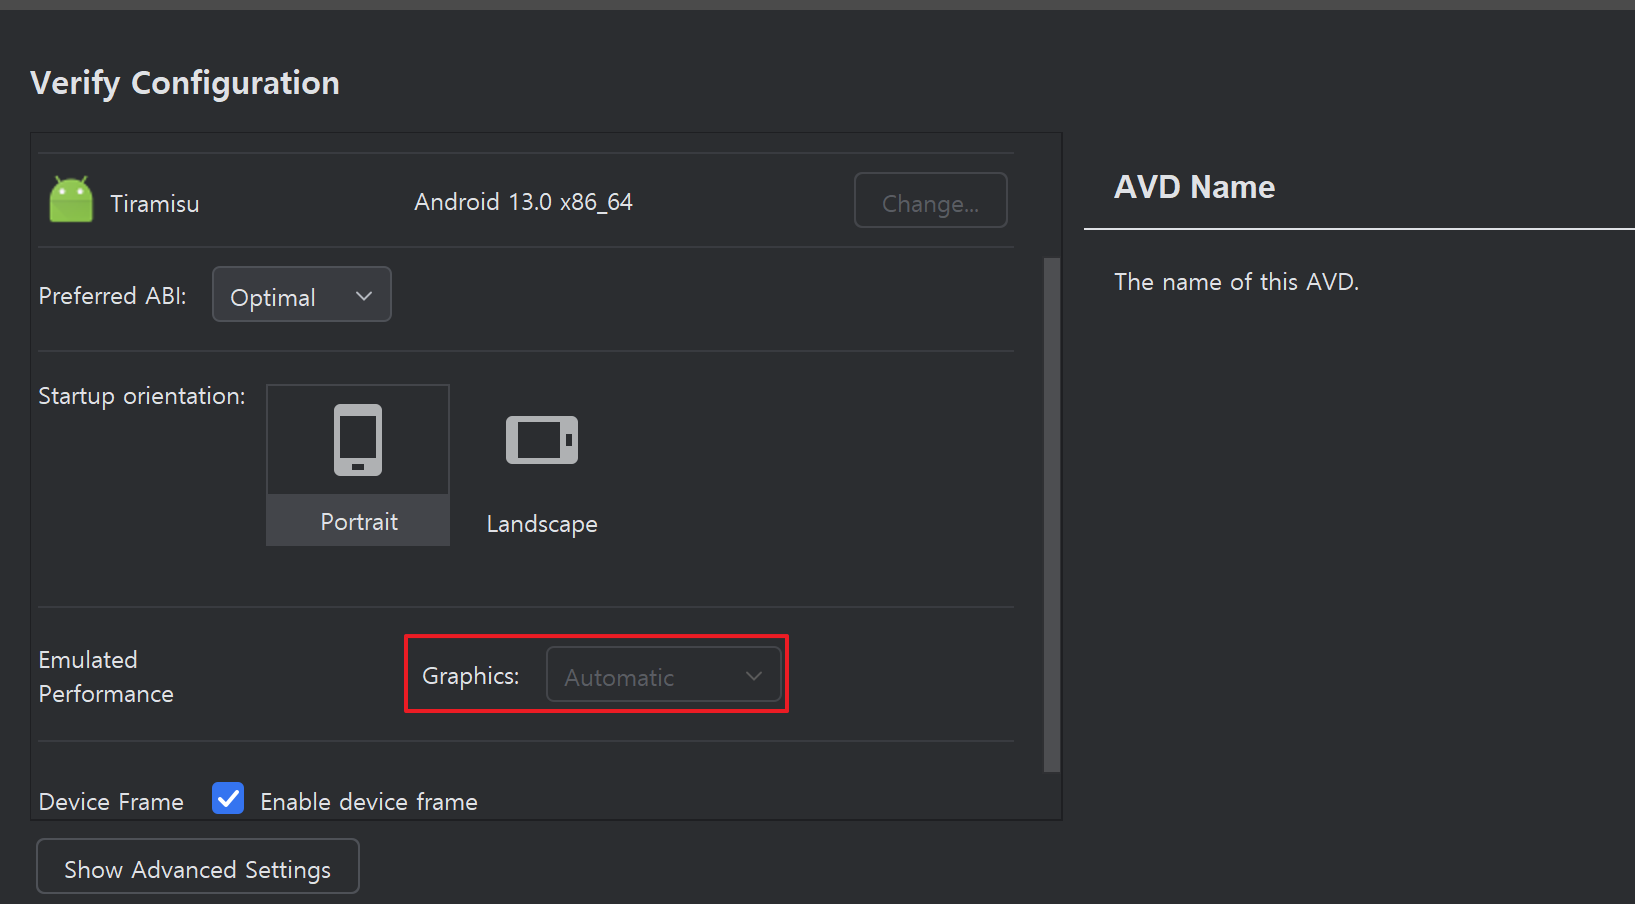
Task: Select the Portrait orientation icon
Action: (358, 440)
